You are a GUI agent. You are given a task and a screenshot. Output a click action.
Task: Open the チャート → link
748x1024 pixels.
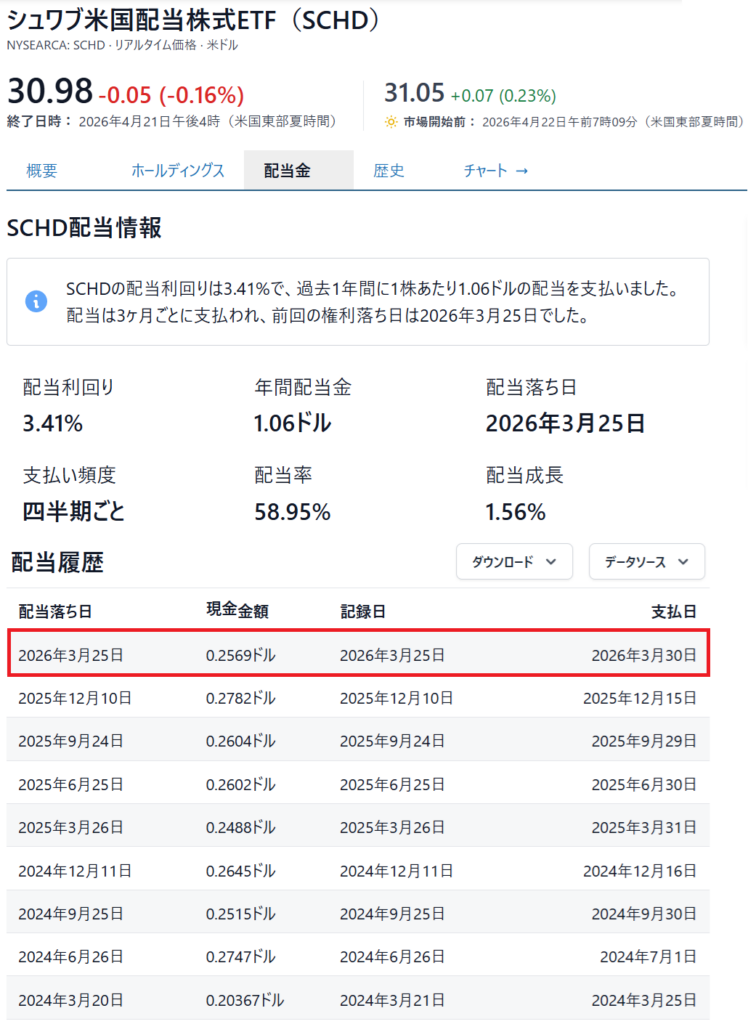point(495,171)
